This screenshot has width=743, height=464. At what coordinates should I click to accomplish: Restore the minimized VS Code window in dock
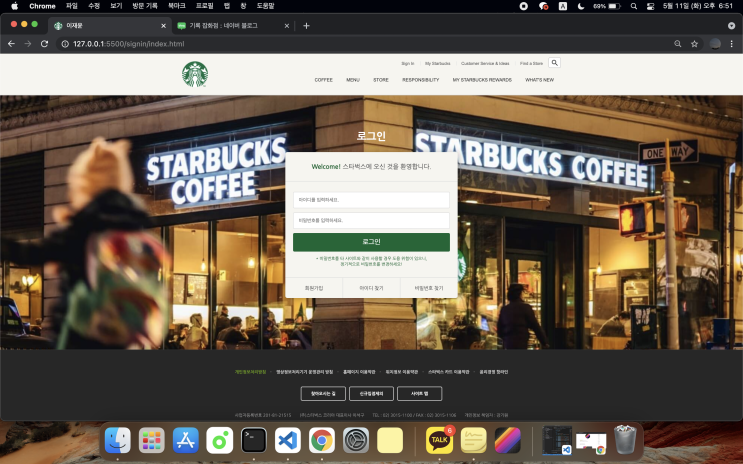(557, 440)
